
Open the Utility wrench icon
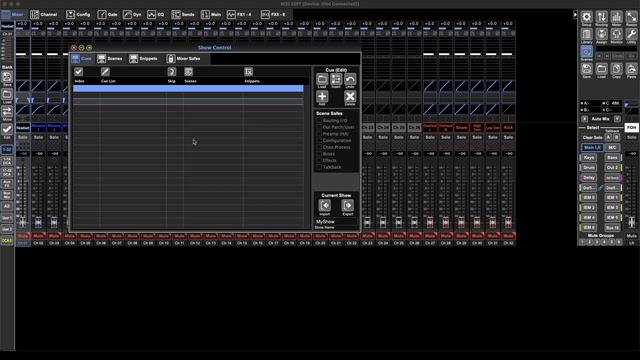click(631, 34)
